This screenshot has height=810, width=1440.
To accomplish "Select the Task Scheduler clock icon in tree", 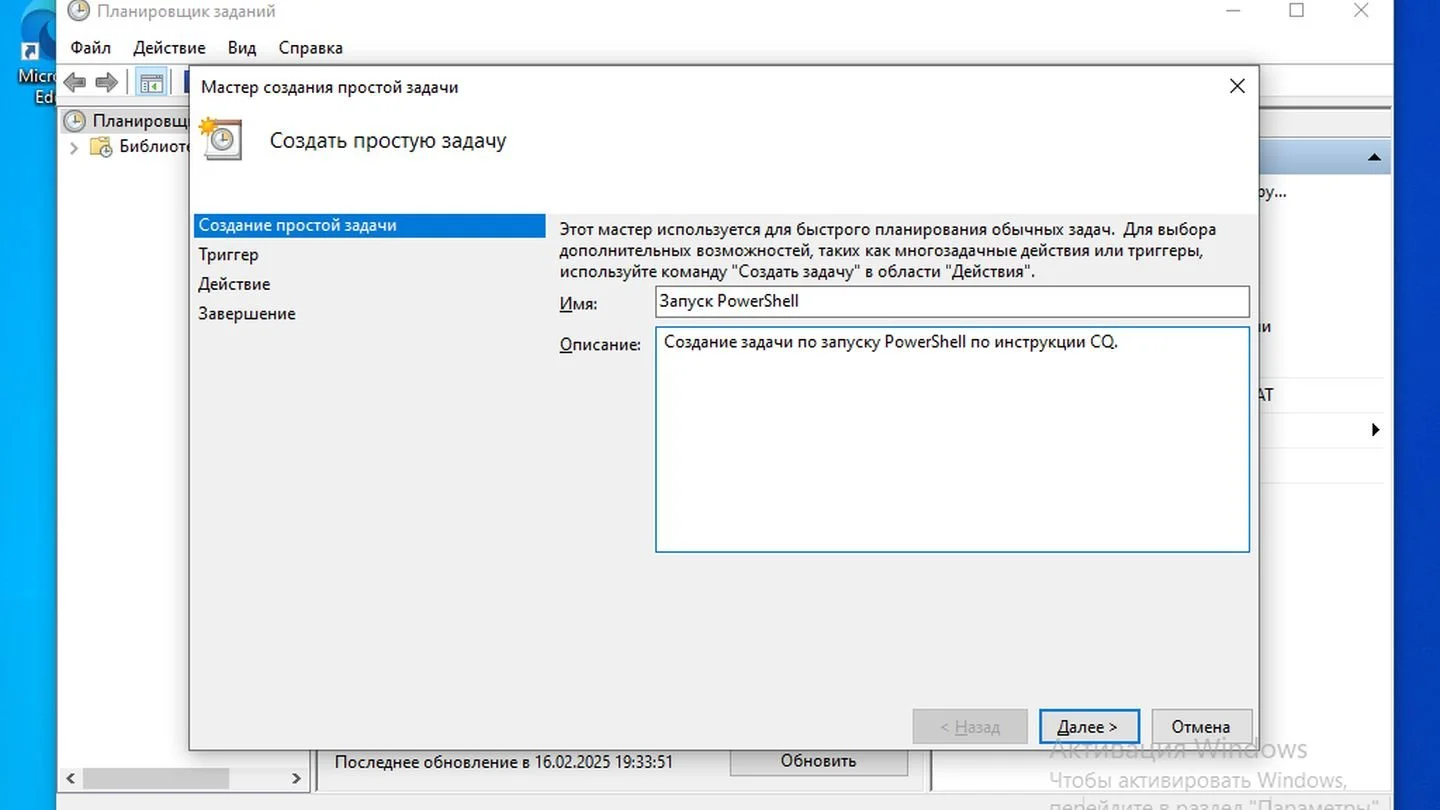I will point(75,121).
